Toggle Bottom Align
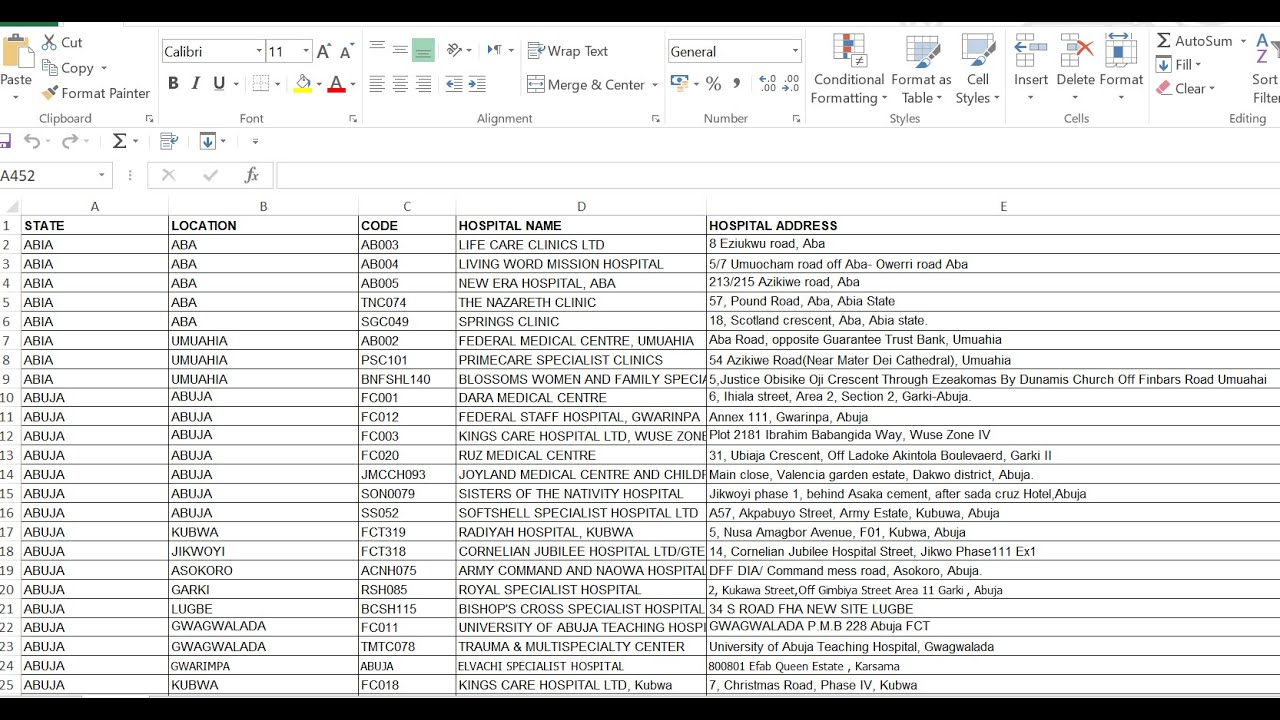Image resolution: width=1280 pixels, height=720 pixels. click(x=423, y=50)
